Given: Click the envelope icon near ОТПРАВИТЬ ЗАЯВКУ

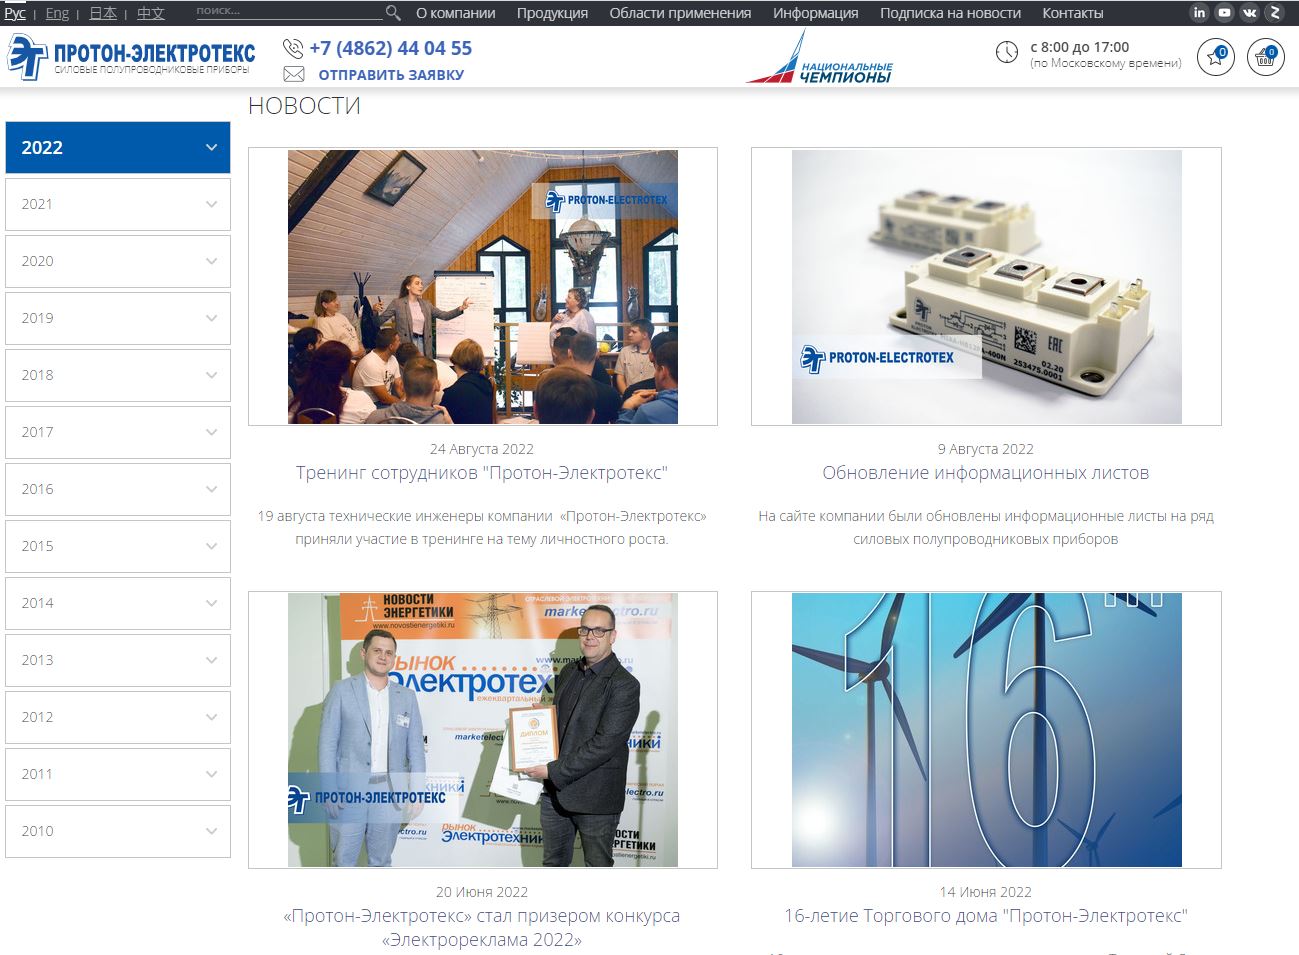Looking at the screenshot, I should (x=293, y=74).
